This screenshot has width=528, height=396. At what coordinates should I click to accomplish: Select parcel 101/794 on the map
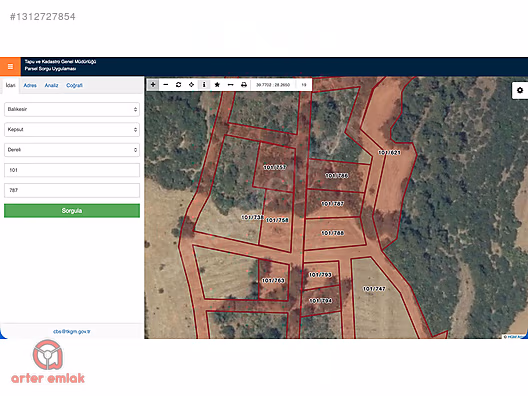point(321,301)
